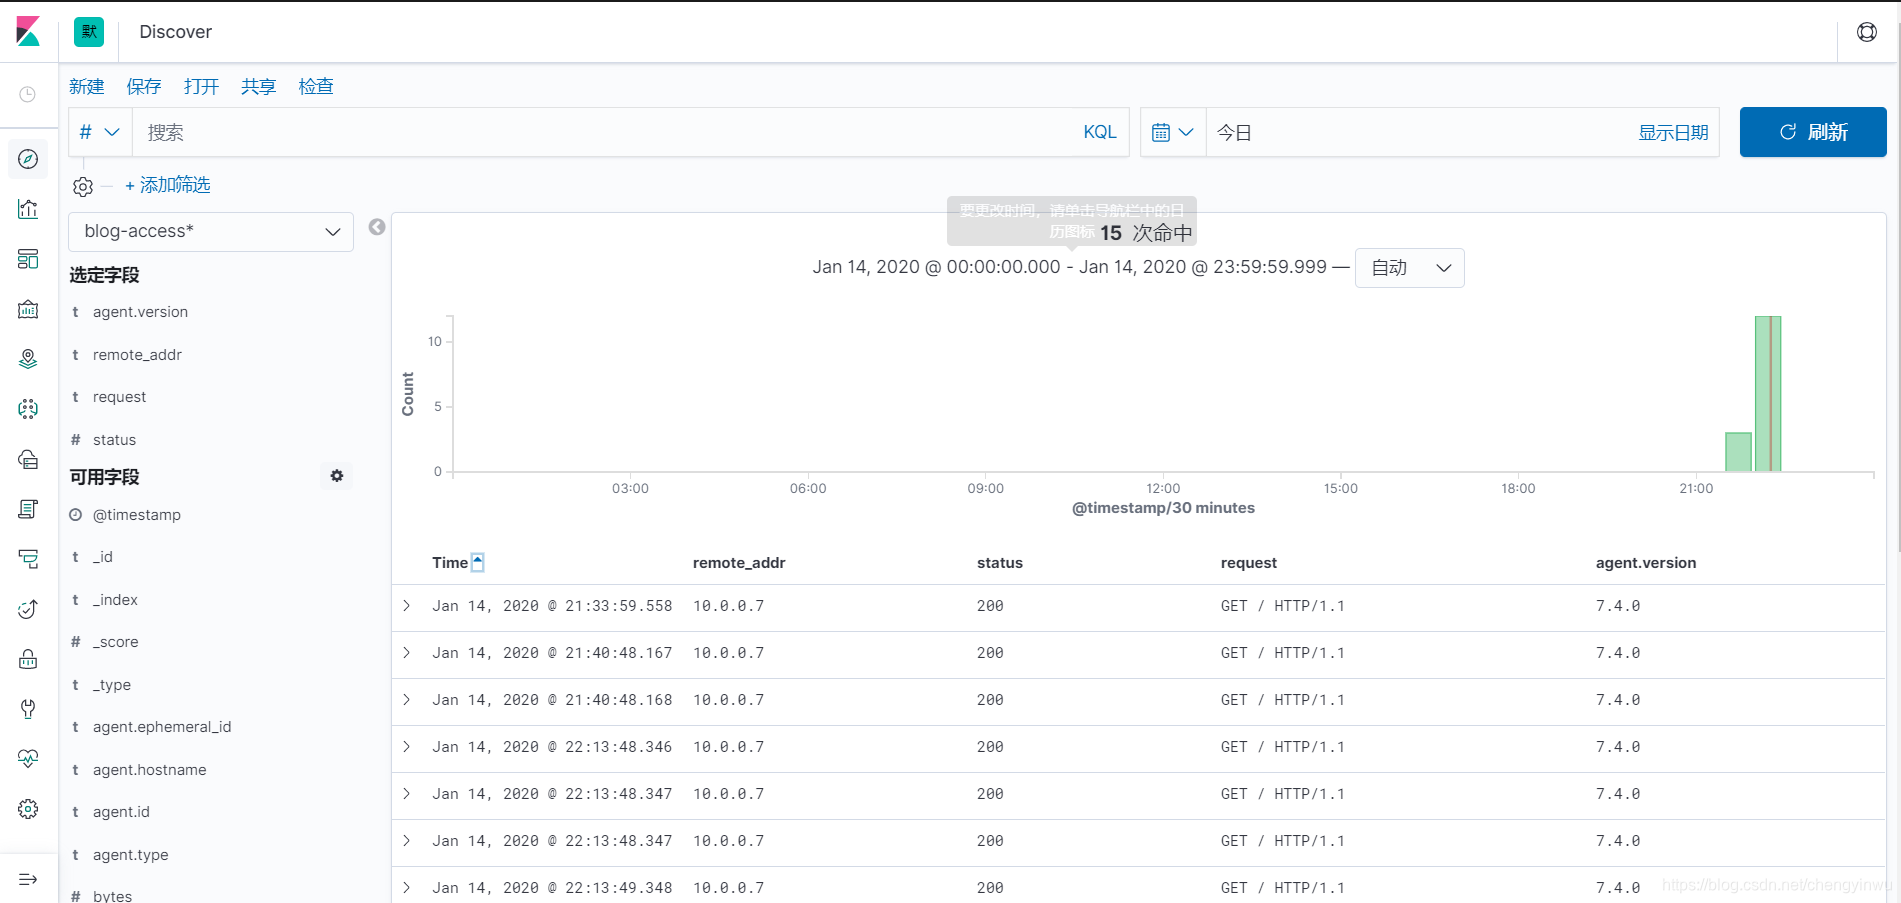Click remote_addr column header
Viewport: 1901px width, 903px height.
point(739,563)
